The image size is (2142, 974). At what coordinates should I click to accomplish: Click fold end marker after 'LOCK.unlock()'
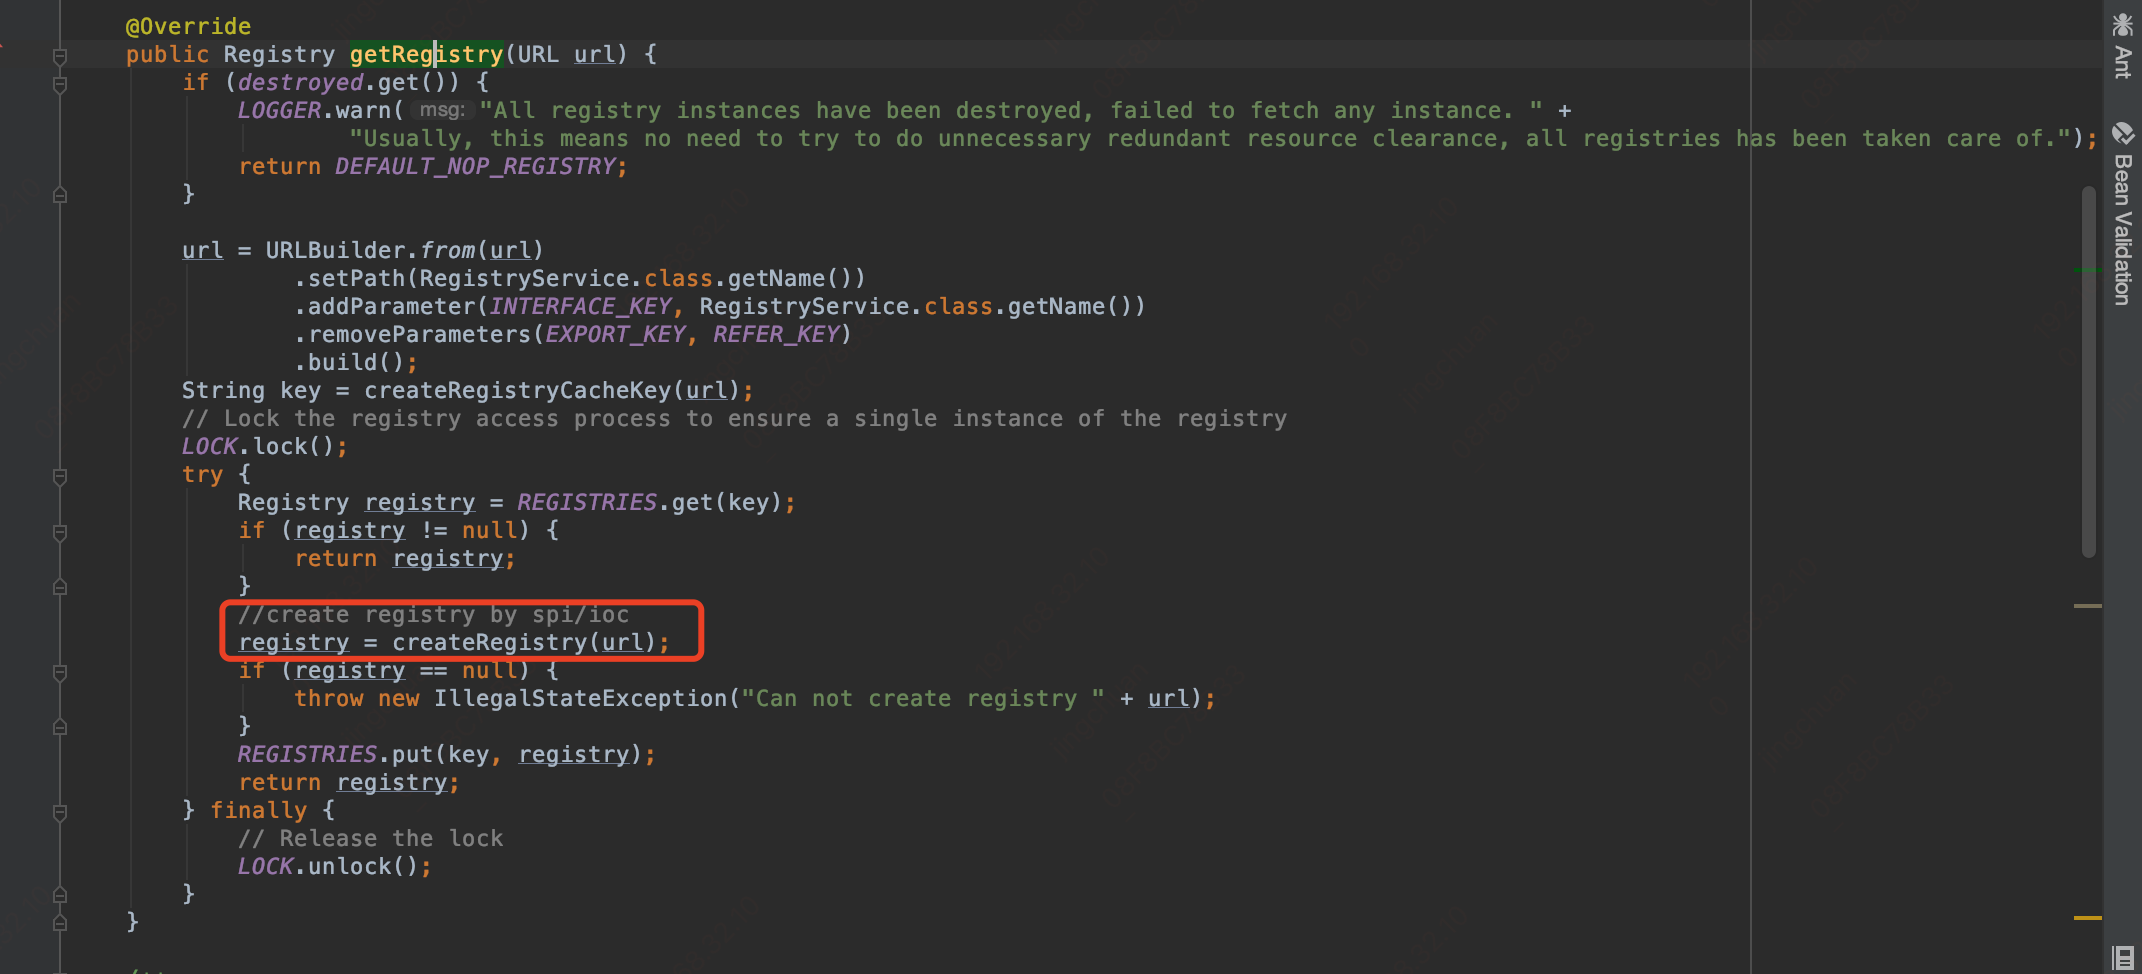(x=60, y=895)
